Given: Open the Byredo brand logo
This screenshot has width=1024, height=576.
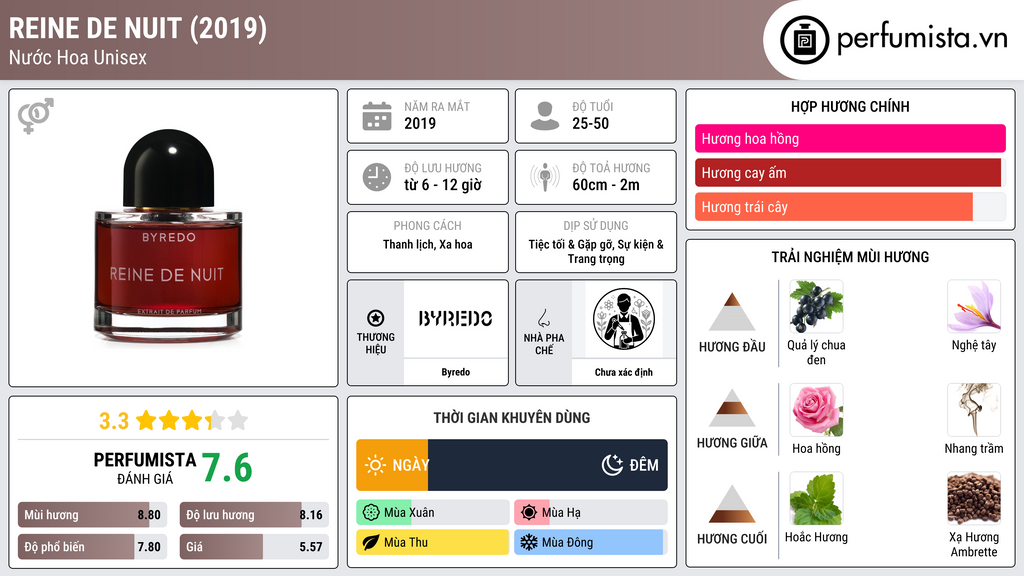Looking at the screenshot, I should click(455, 319).
